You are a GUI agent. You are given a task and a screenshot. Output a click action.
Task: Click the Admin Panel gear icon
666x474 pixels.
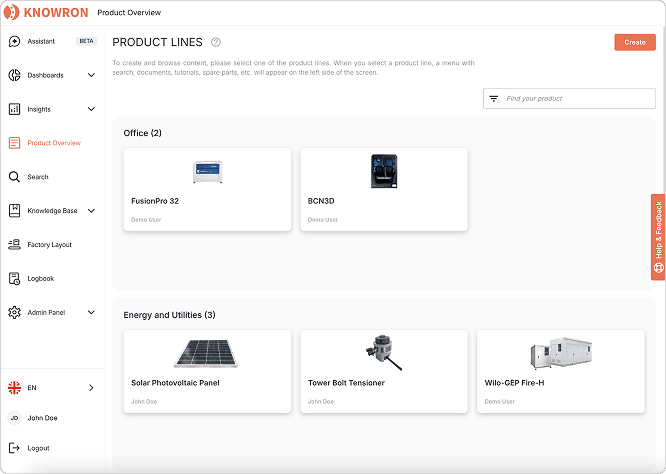coord(14,312)
